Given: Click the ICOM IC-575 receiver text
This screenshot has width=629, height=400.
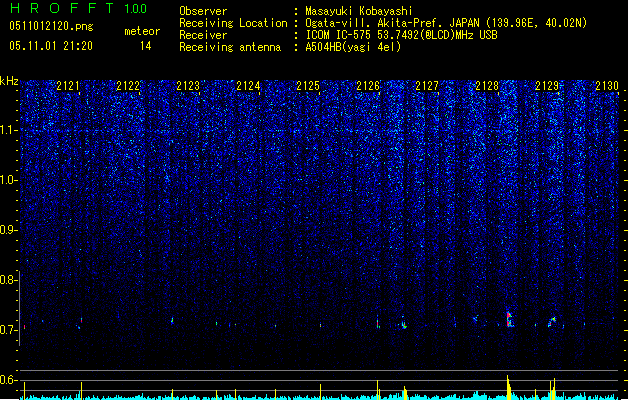Looking at the screenshot, I should pyautogui.click(x=402, y=35).
